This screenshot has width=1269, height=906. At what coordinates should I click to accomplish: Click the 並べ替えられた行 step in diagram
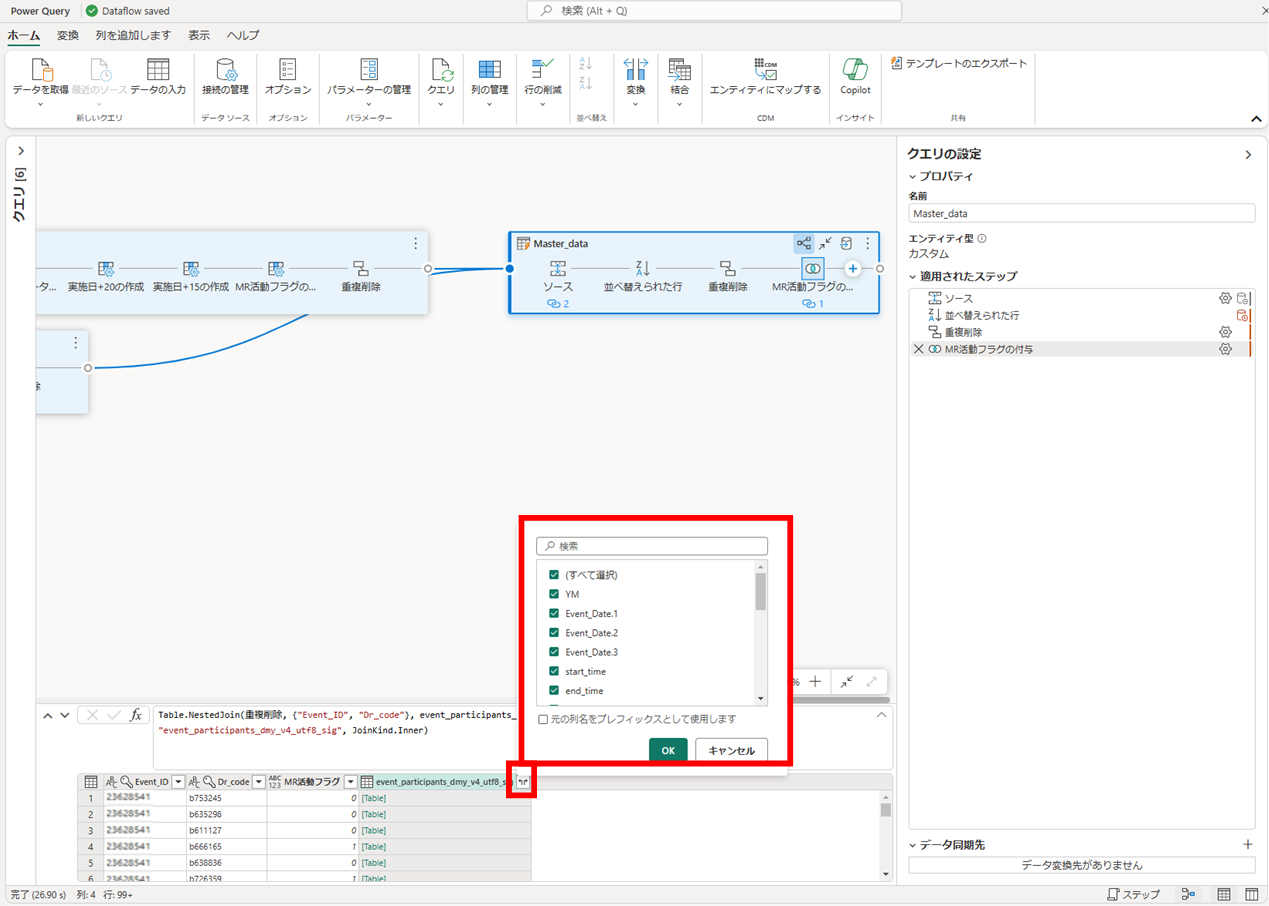click(x=643, y=276)
